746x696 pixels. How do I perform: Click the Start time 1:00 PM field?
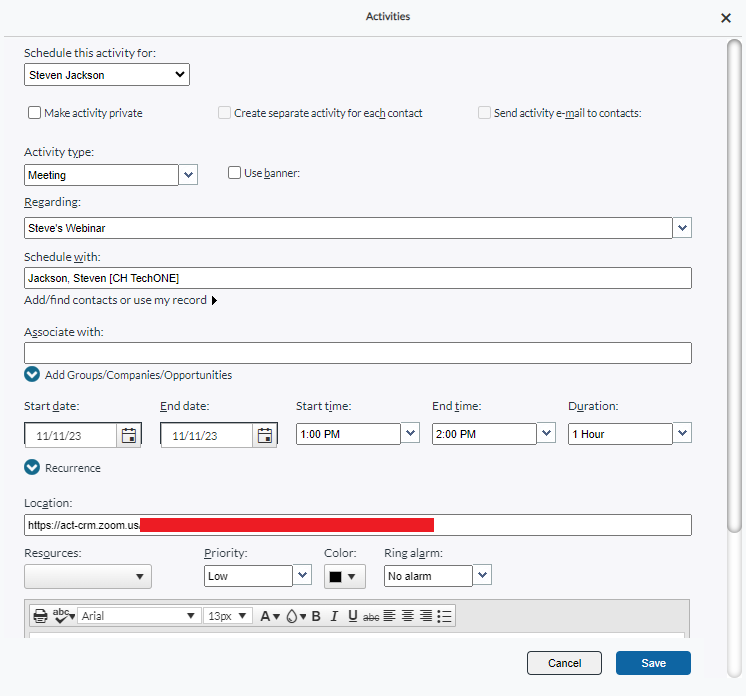(348, 434)
